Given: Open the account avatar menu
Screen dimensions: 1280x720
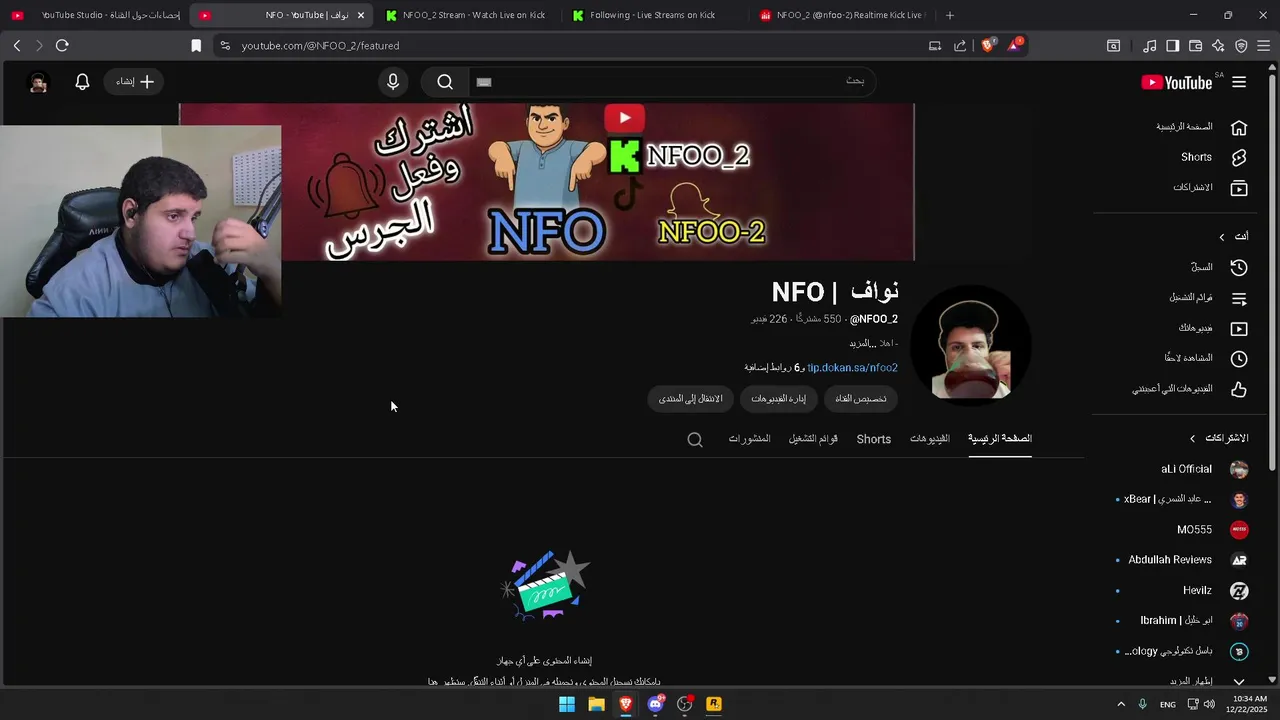Looking at the screenshot, I should (39, 82).
